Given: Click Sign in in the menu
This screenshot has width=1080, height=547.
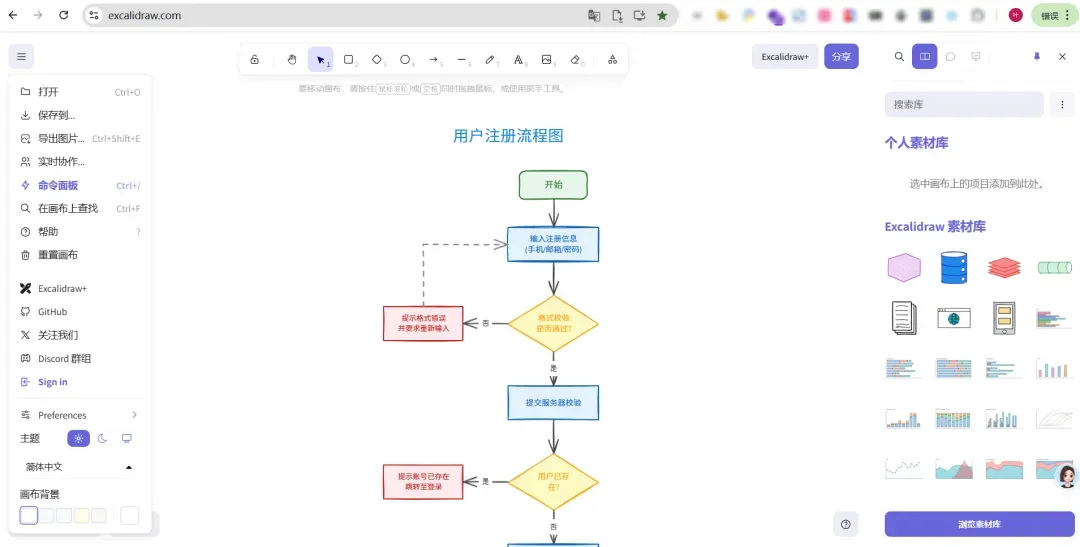Looking at the screenshot, I should (x=80, y=382).
